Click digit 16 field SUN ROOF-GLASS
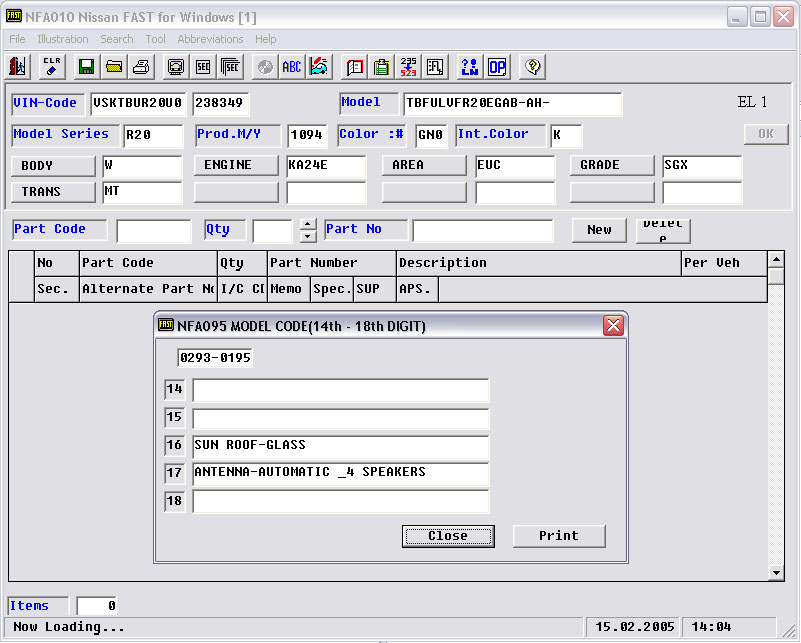 tap(341, 446)
